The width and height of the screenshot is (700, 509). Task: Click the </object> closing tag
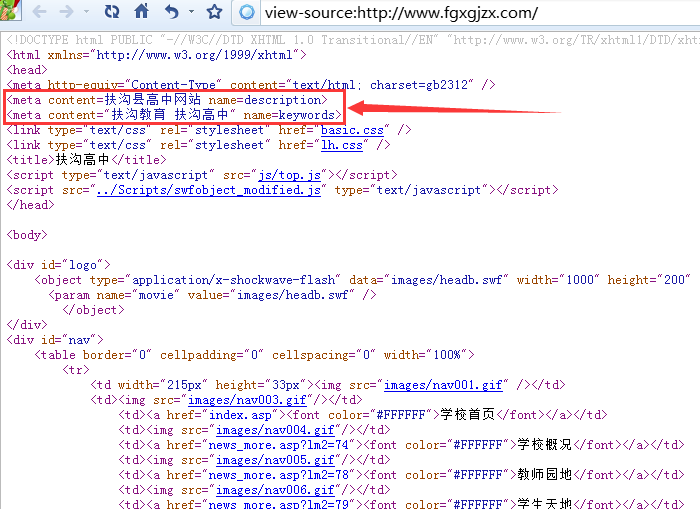click(x=93, y=310)
